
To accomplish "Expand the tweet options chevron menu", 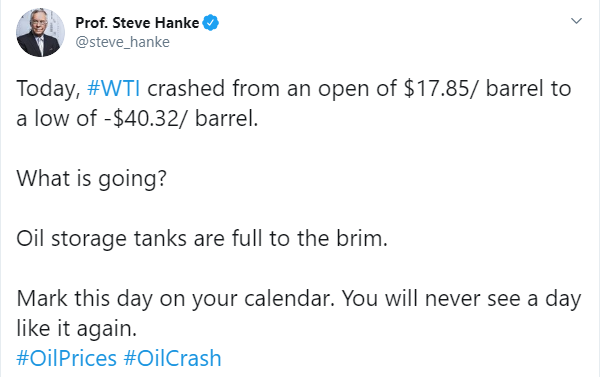I will pos(576,21).
